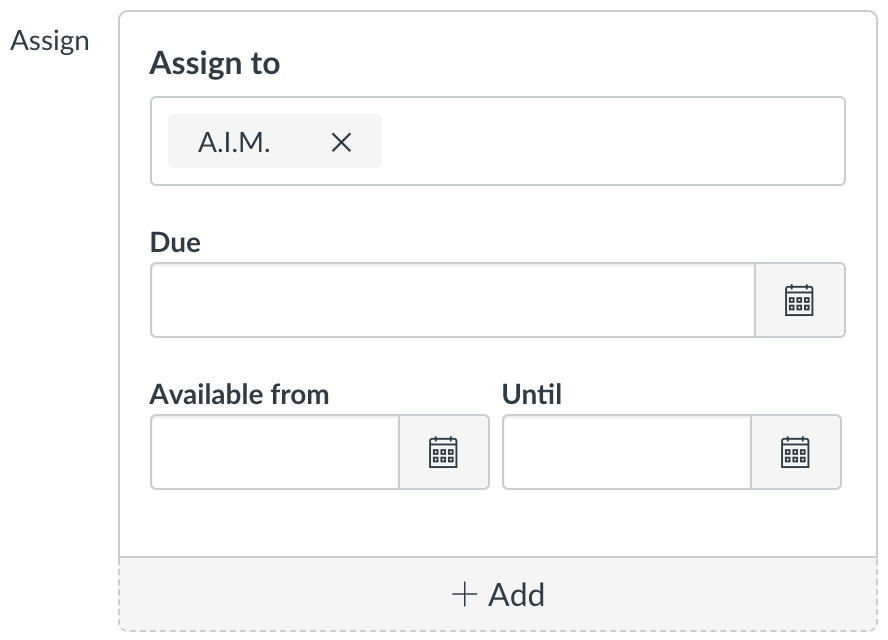The height and width of the screenshot is (640, 888).
Task: Click the Until date input field
Action: 627,452
